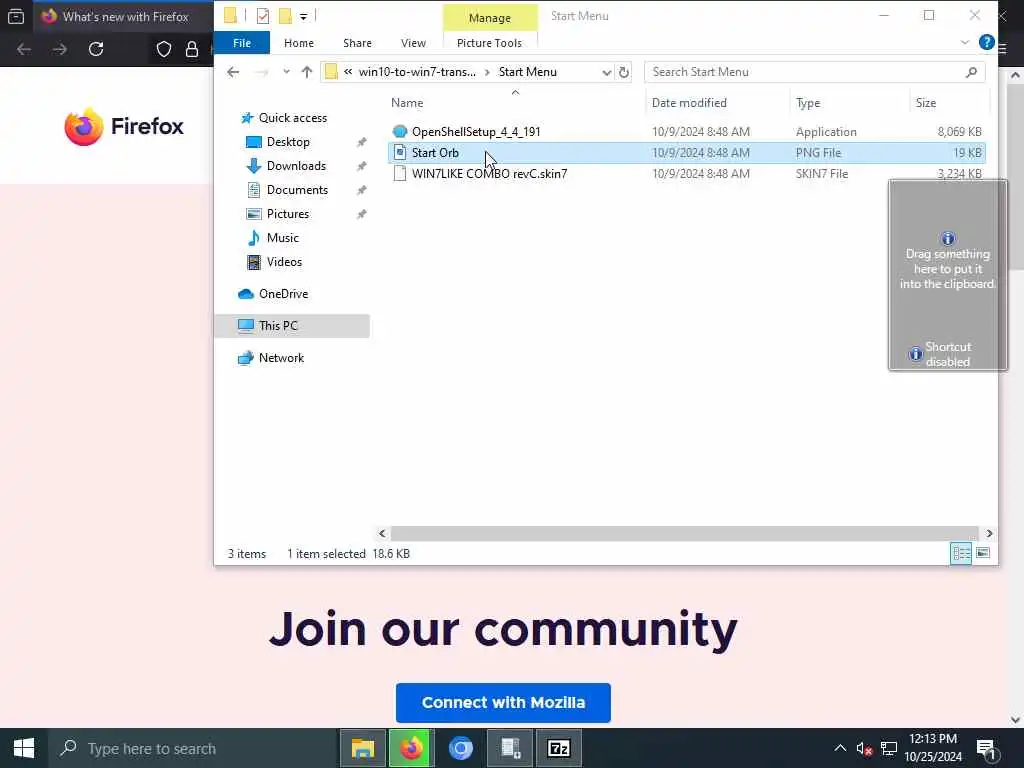
Task: Switch to the Home ribbon tab
Action: [x=298, y=43]
